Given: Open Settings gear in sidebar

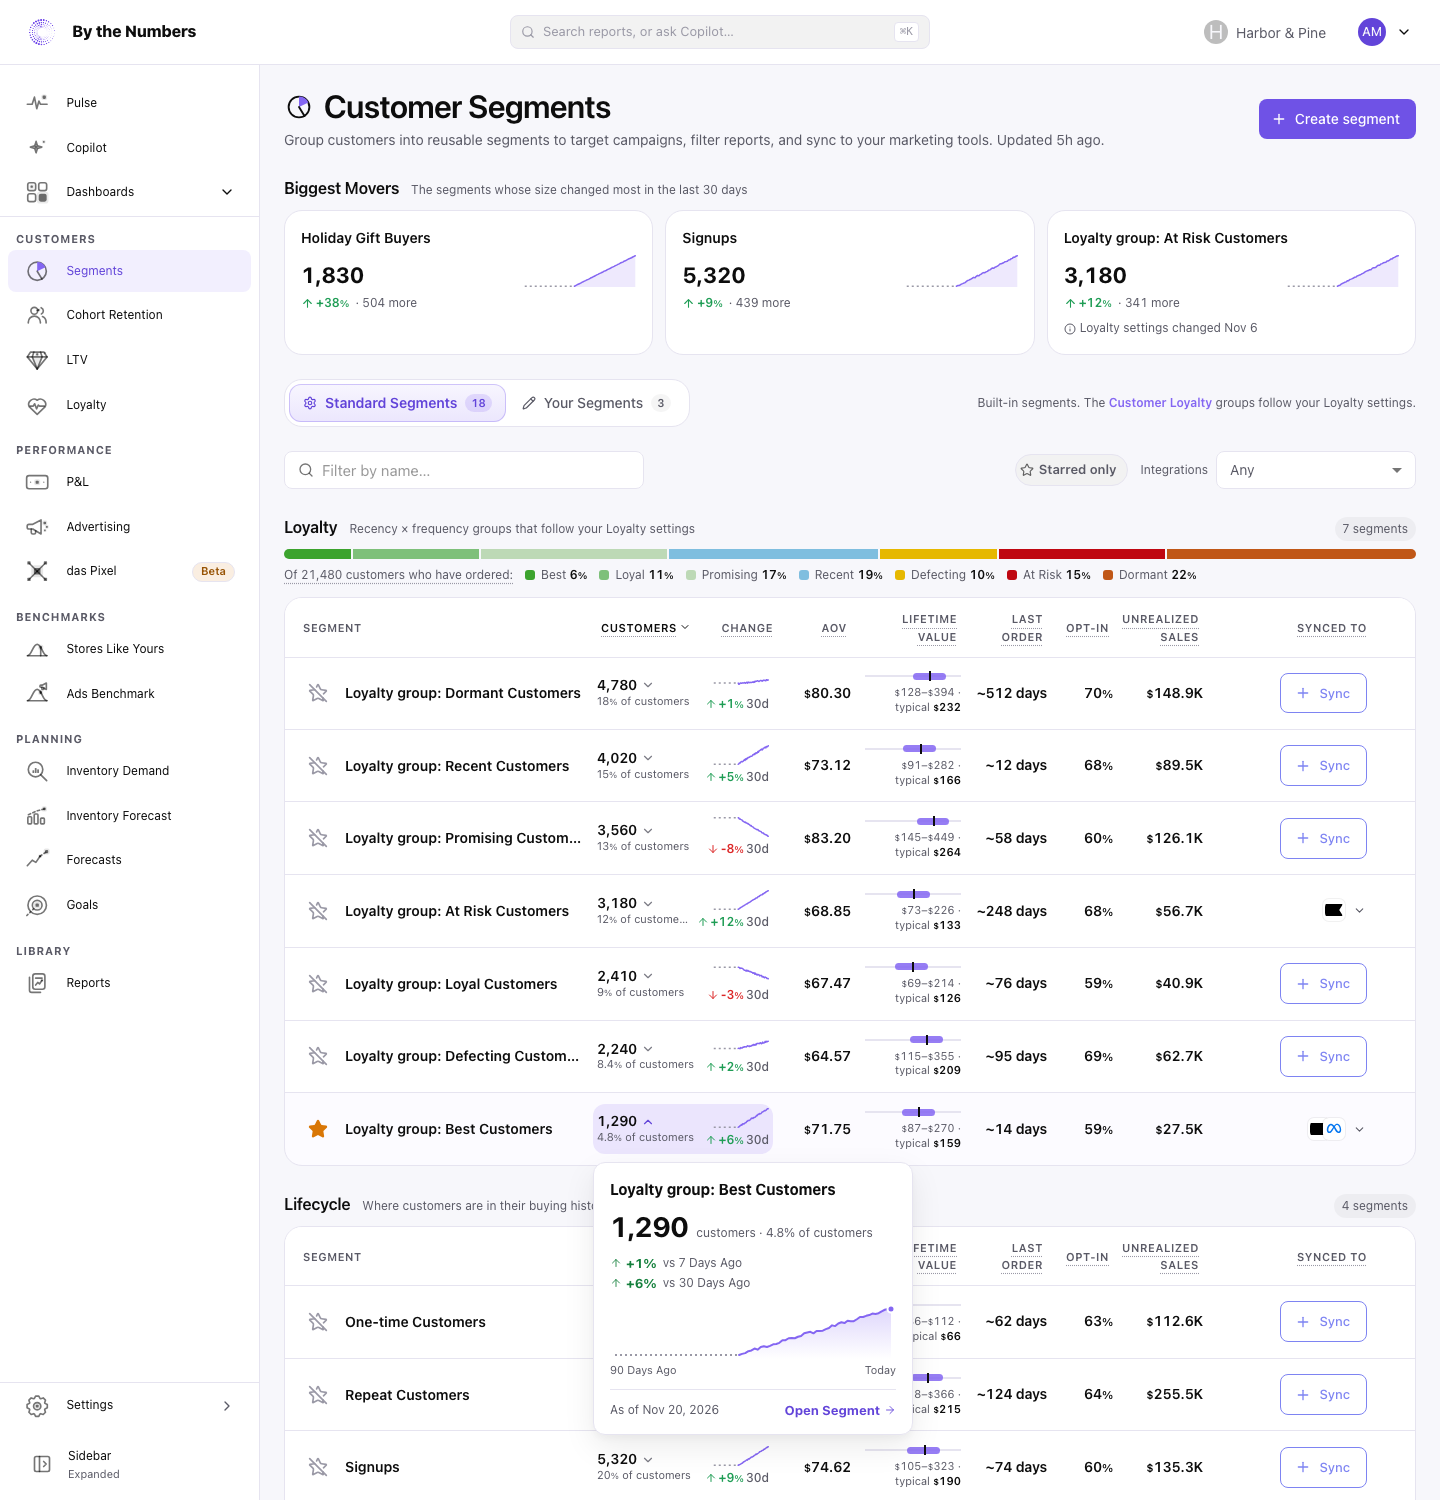Looking at the screenshot, I should point(37,1405).
